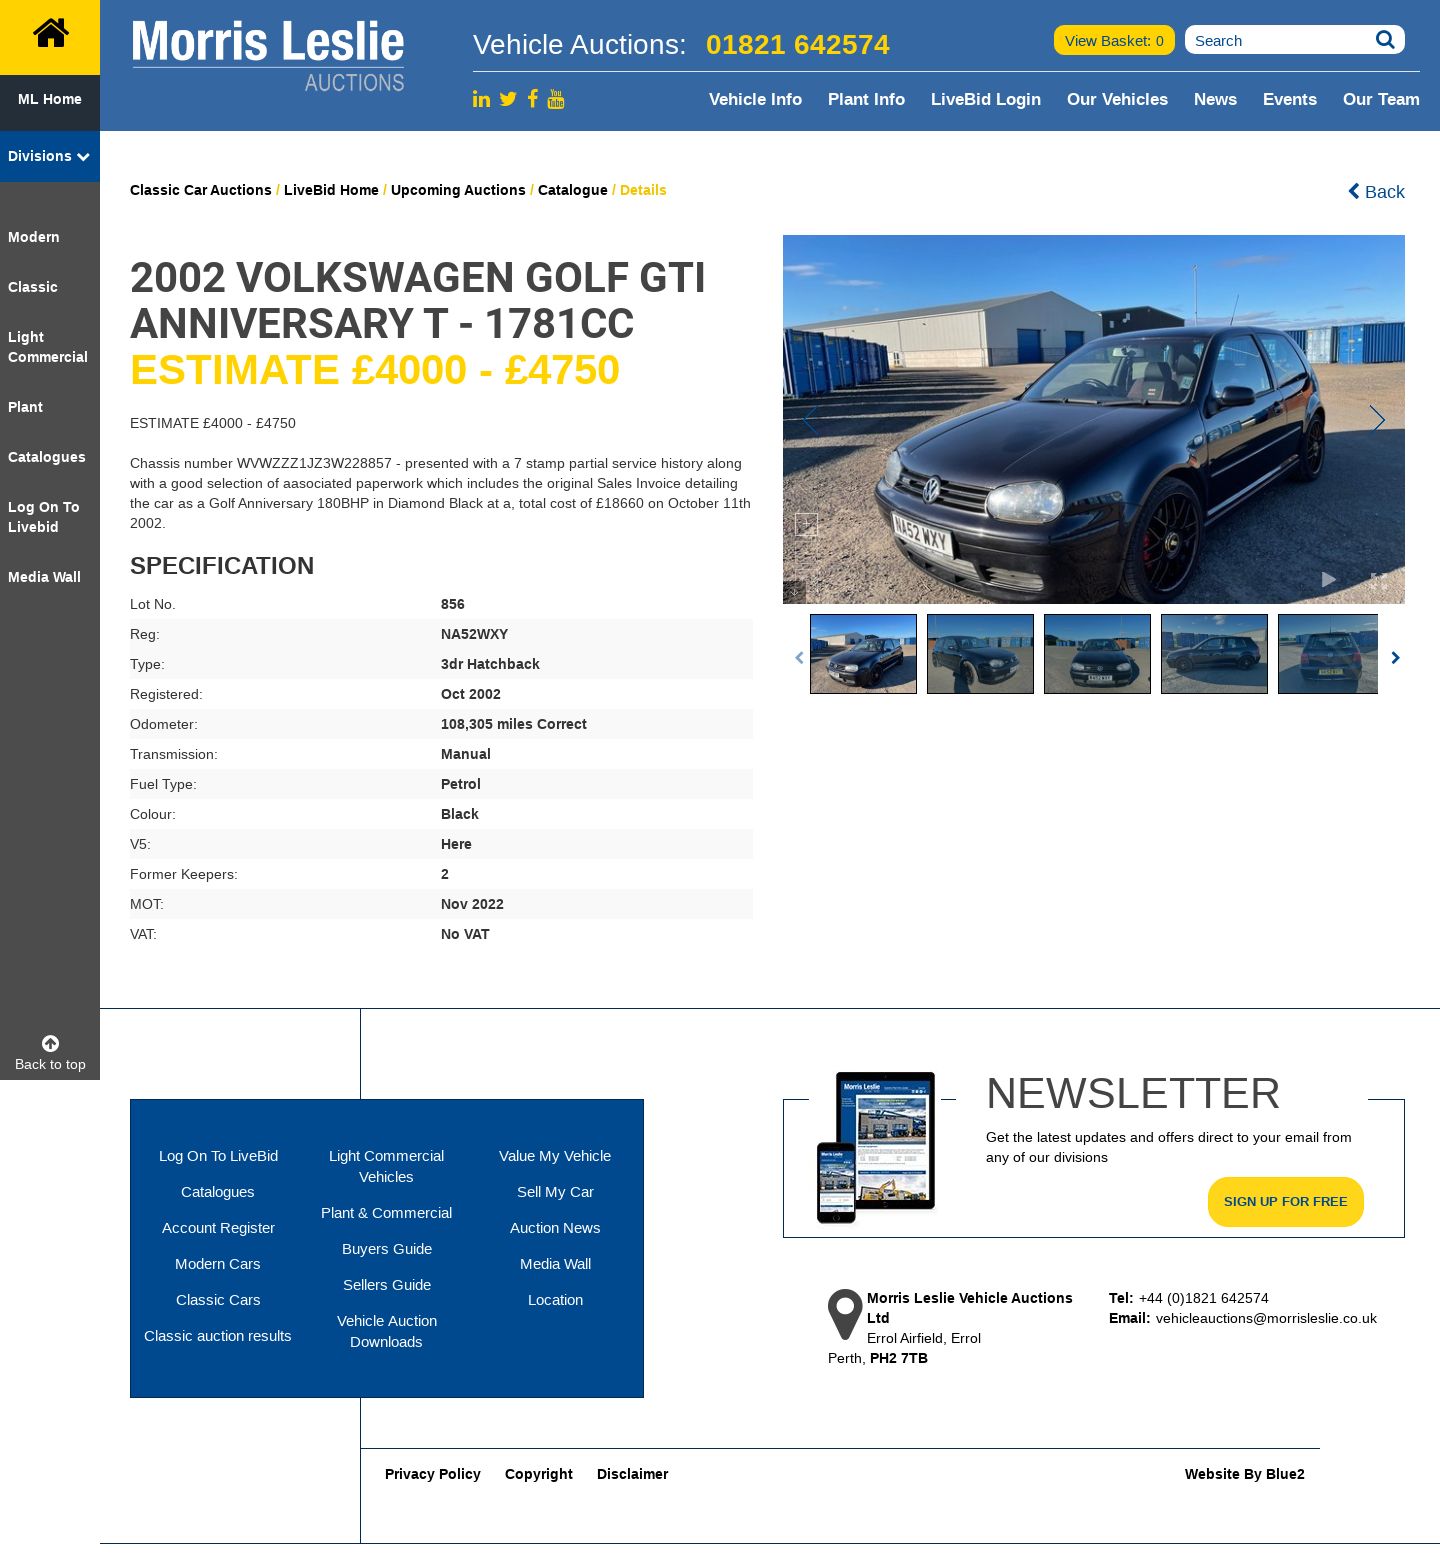Go to LiveBid Login
Image resolution: width=1440 pixels, height=1558 pixels.
coord(986,99)
